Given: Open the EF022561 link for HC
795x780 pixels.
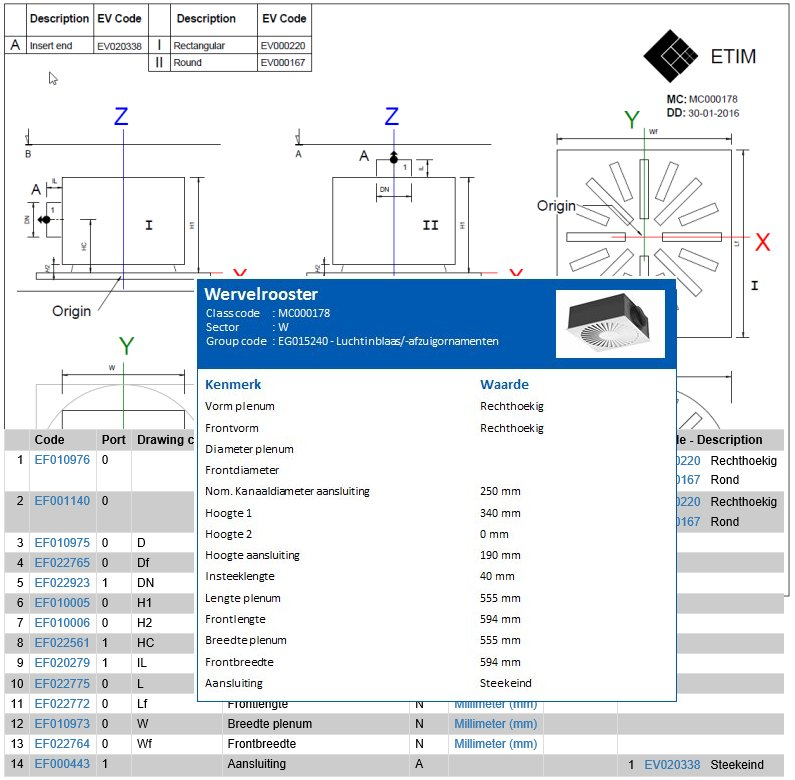Looking at the screenshot, I should coord(62,643).
